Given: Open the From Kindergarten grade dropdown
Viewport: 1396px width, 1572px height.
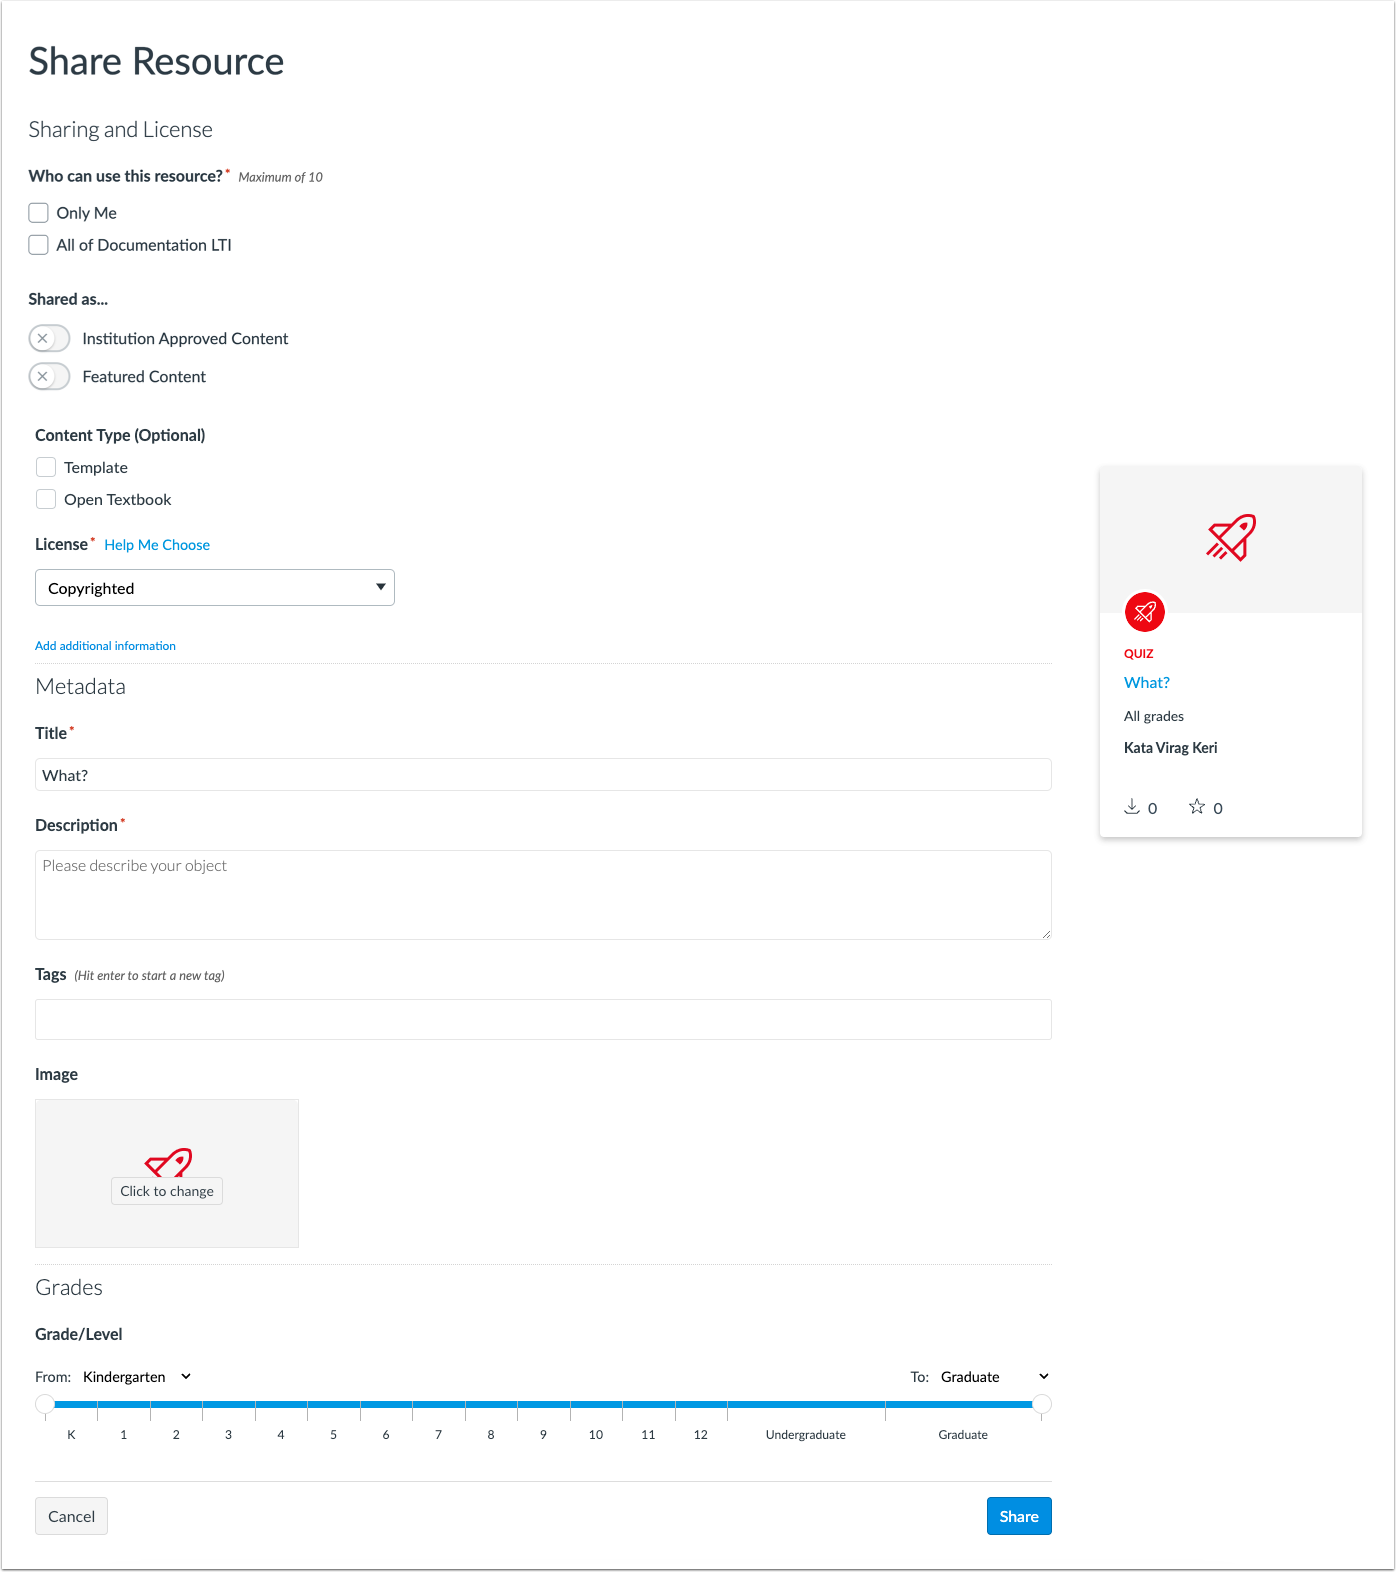Looking at the screenshot, I should coord(137,1377).
